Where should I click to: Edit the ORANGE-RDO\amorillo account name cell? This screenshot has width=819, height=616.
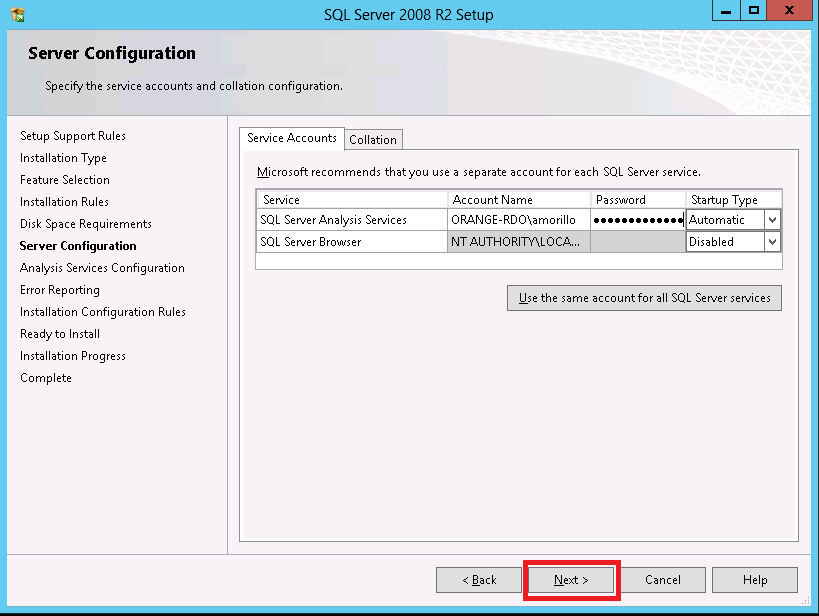(519, 220)
